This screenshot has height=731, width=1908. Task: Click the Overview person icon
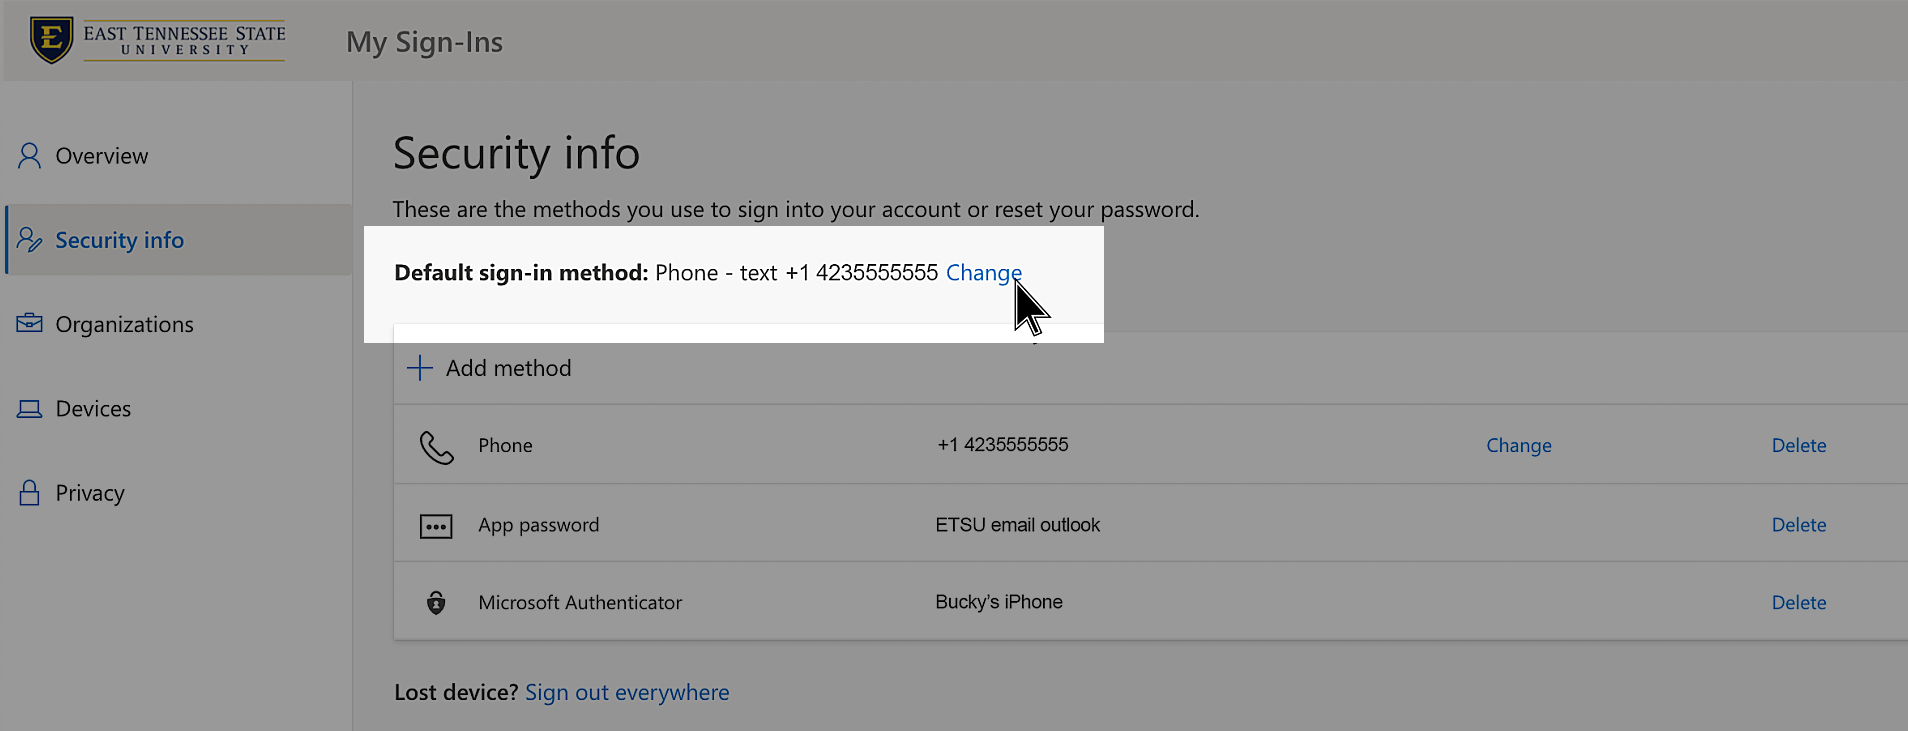point(30,156)
